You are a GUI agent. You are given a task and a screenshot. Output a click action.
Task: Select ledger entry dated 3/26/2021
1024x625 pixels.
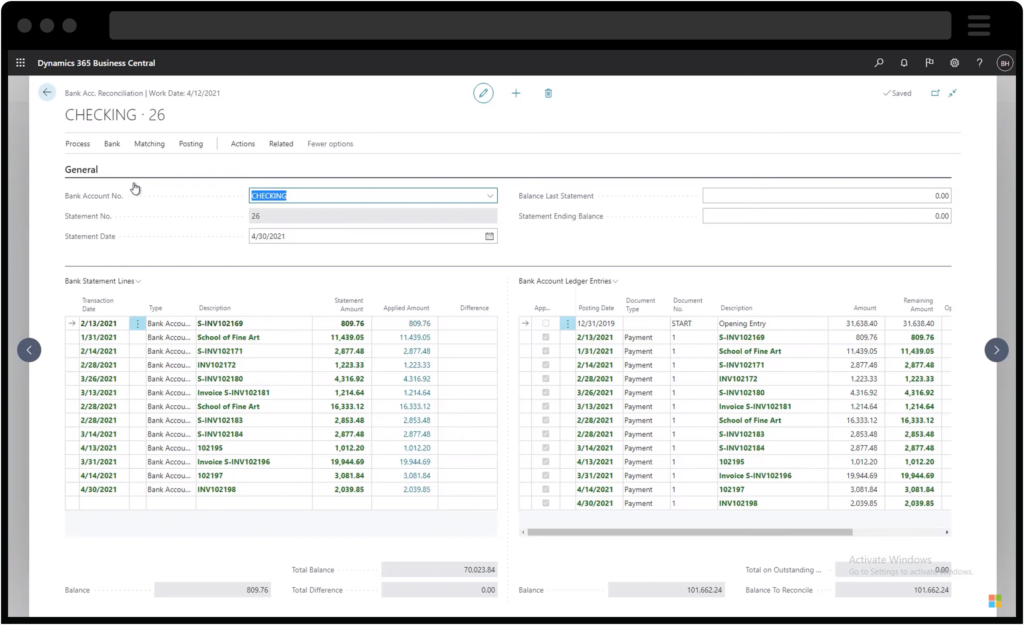[735, 393]
